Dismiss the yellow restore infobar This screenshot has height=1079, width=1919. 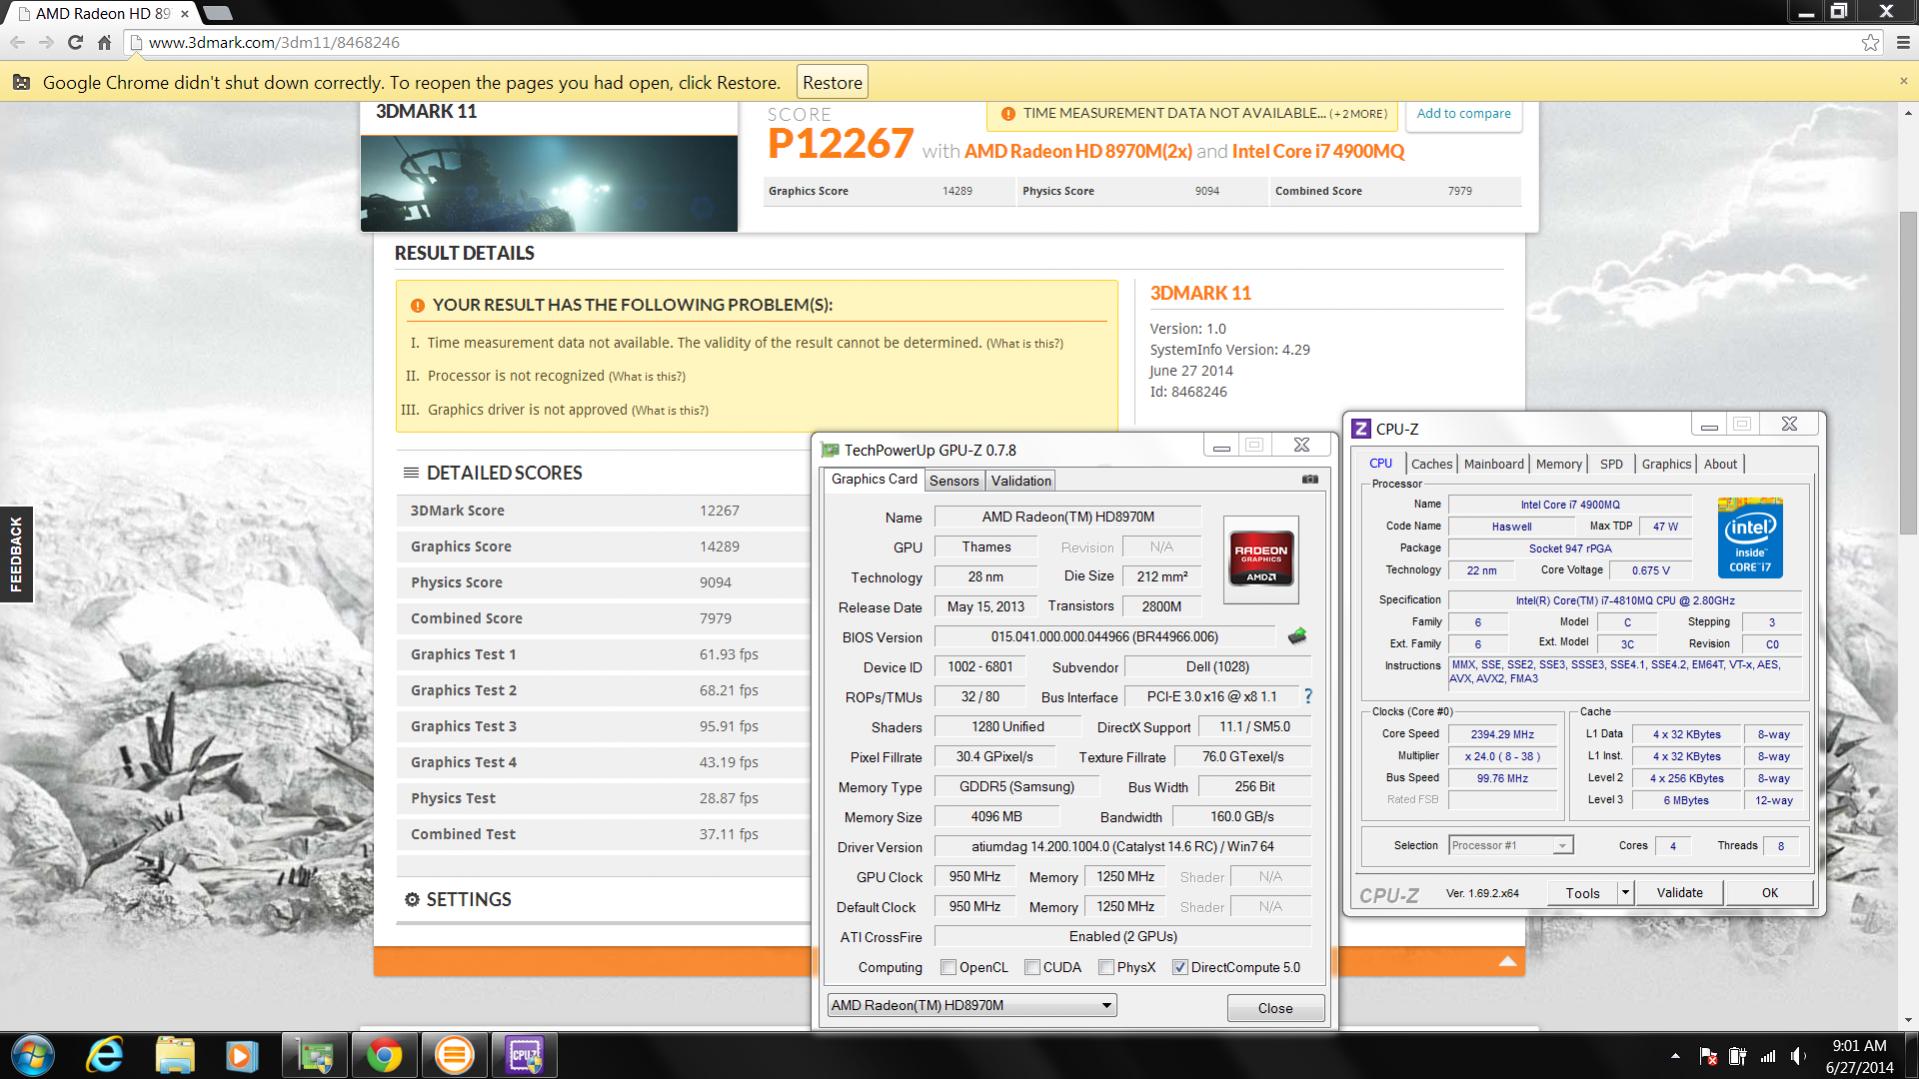1903,81
